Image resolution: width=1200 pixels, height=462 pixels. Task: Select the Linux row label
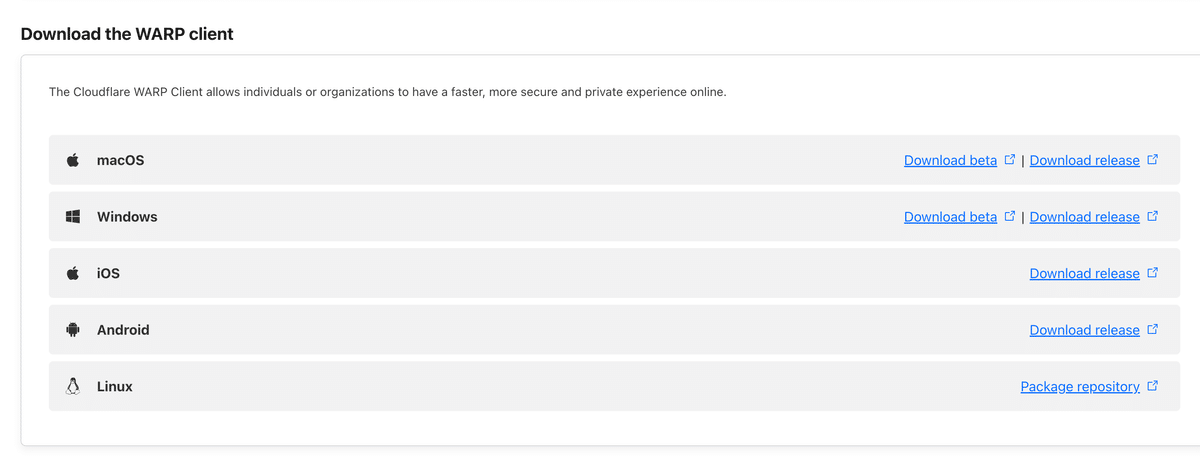click(115, 386)
